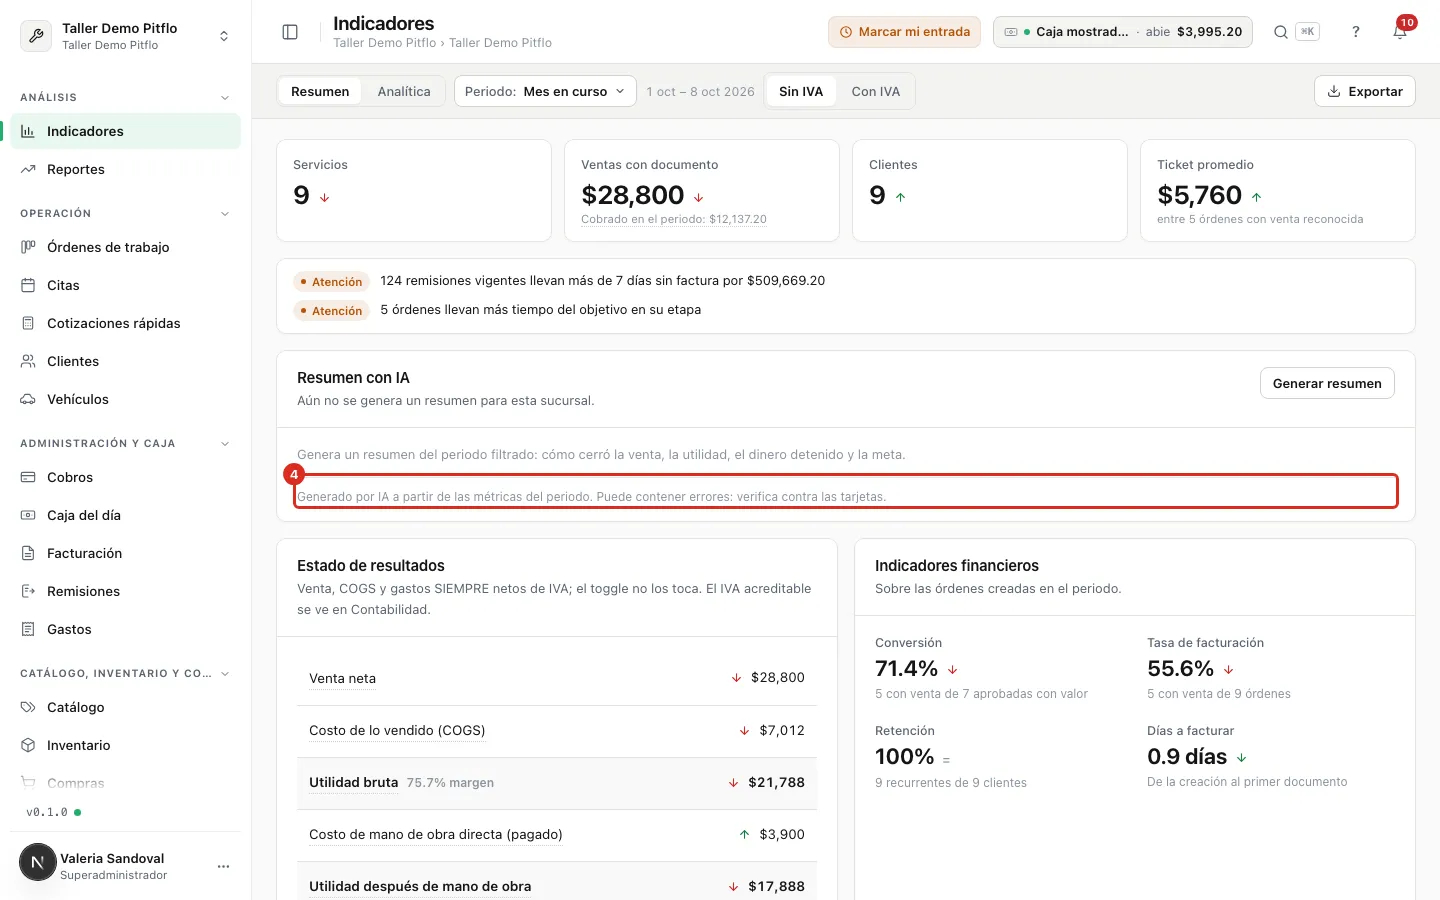Toggle the sidebar panel icon
Image resolution: width=1440 pixels, height=900 pixels.
[290, 32]
